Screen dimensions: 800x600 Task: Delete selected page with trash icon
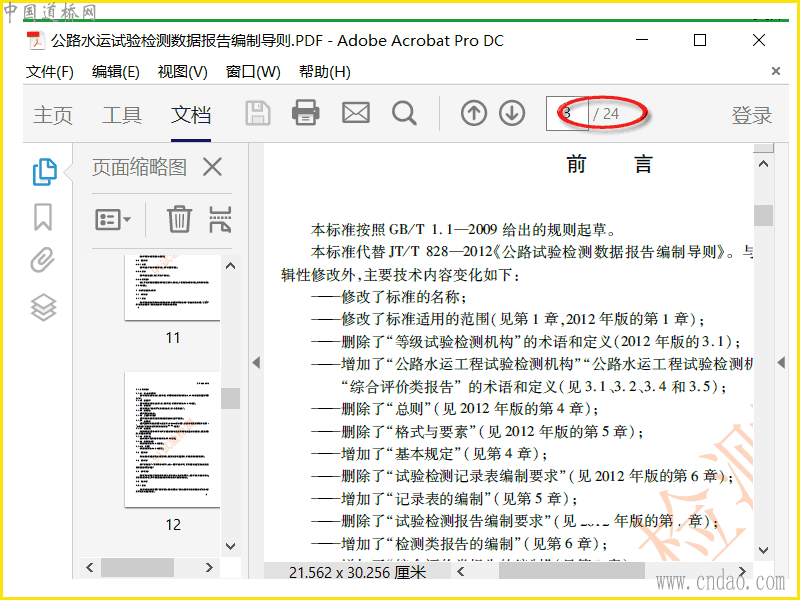pos(179,219)
